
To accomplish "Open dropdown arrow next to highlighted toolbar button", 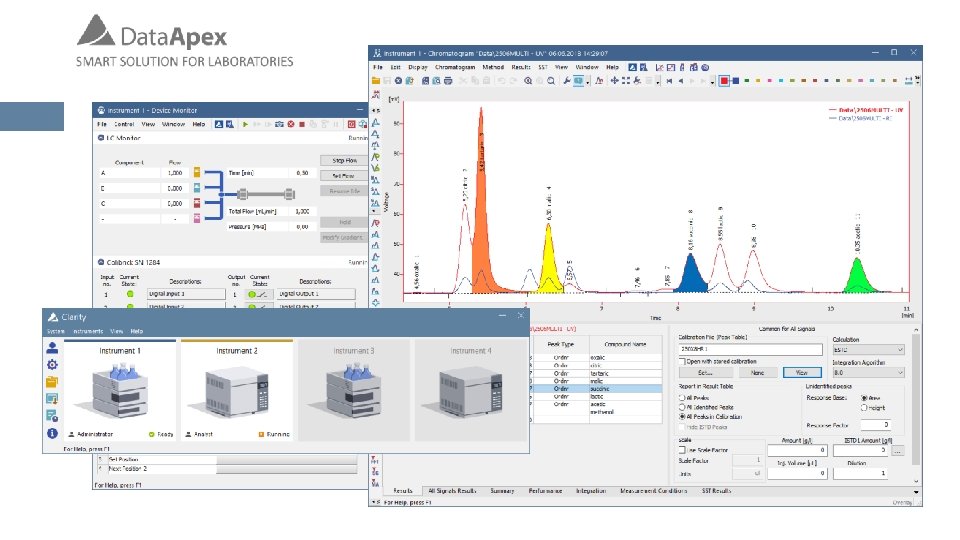I will (x=588, y=81).
